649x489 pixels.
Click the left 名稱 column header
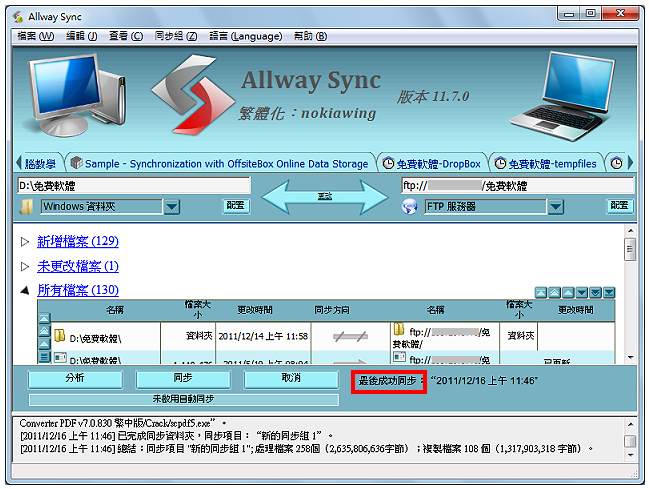coord(115,310)
